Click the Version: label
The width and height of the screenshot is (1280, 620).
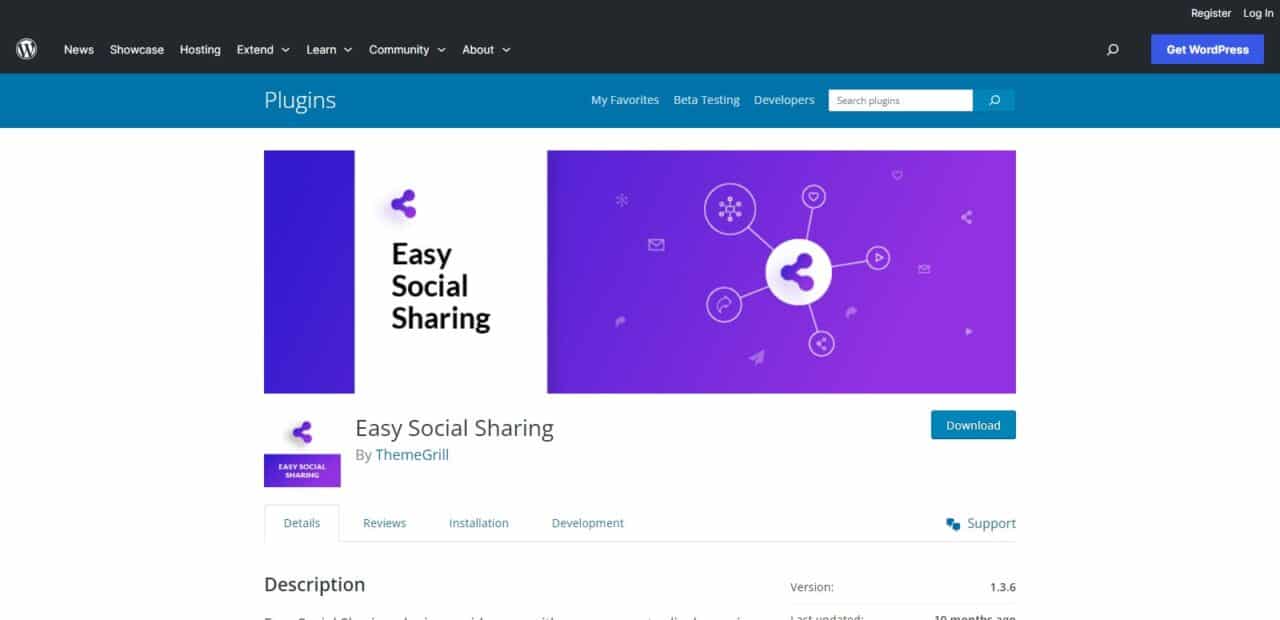pyautogui.click(x=812, y=587)
